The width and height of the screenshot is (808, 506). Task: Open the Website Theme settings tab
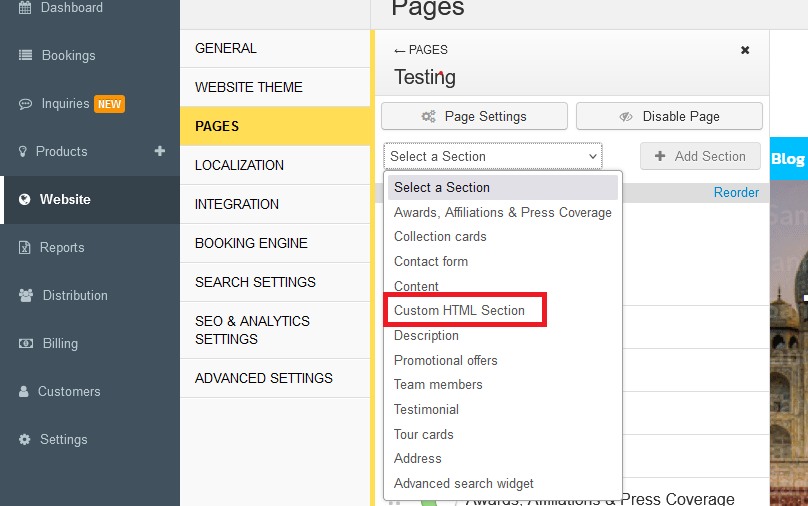[249, 87]
